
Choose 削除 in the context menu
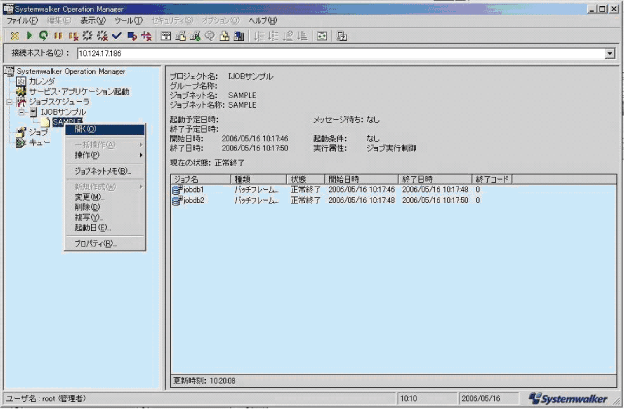coord(105,207)
